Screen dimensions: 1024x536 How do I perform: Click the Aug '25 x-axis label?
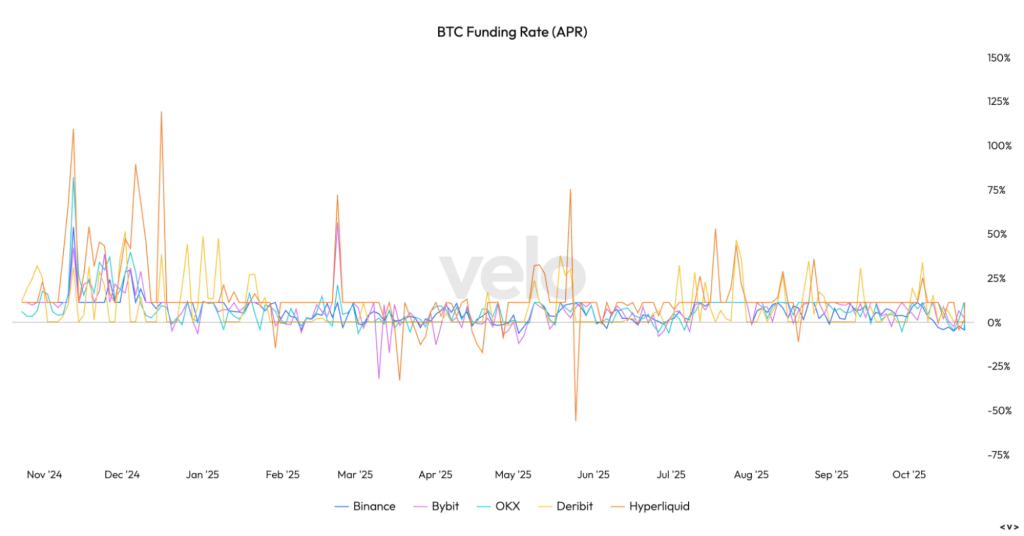pos(750,475)
